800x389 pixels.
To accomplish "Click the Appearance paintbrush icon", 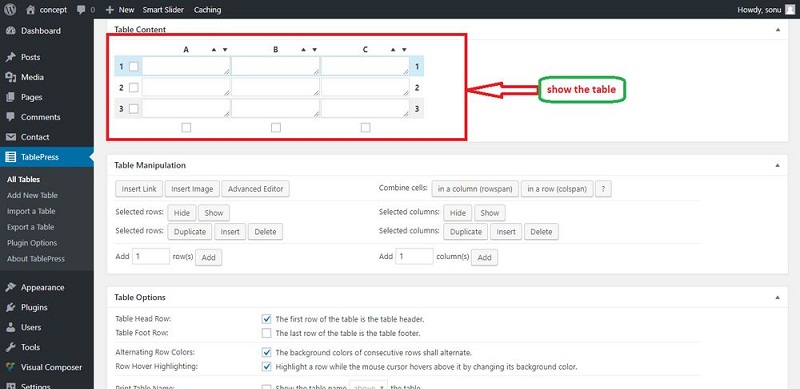I will click(10, 287).
